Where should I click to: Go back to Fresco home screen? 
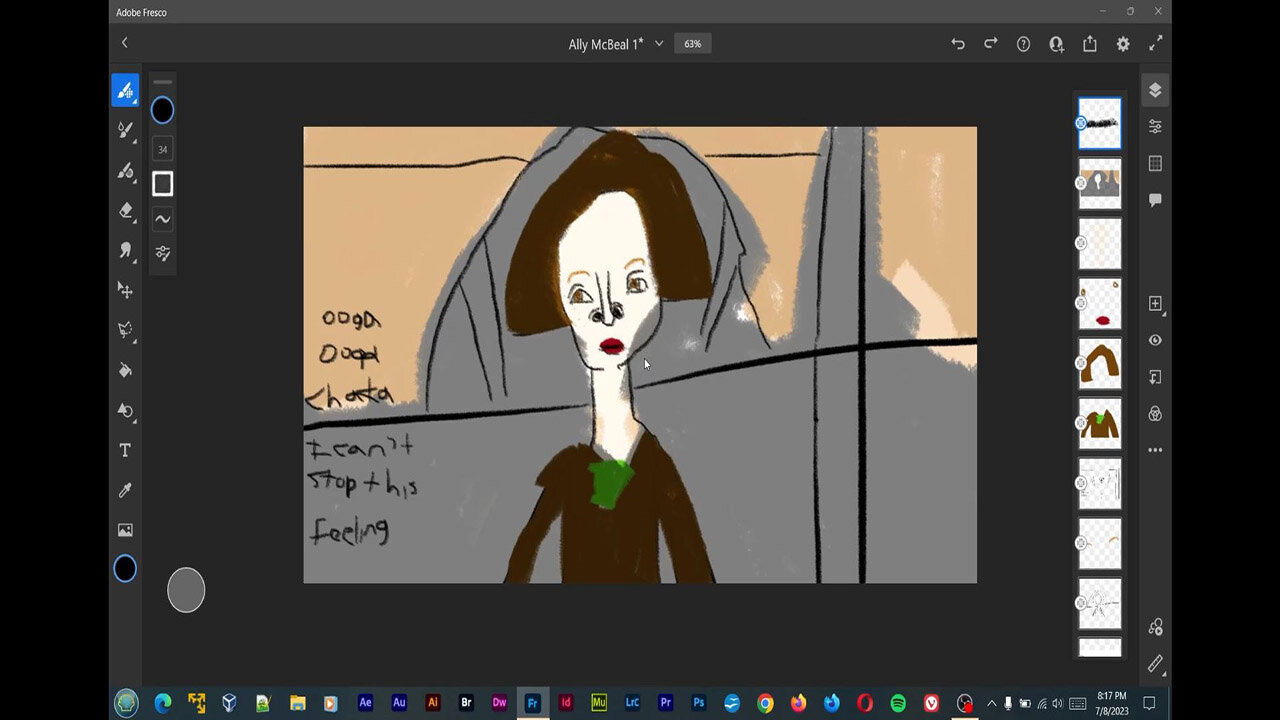tap(125, 43)
